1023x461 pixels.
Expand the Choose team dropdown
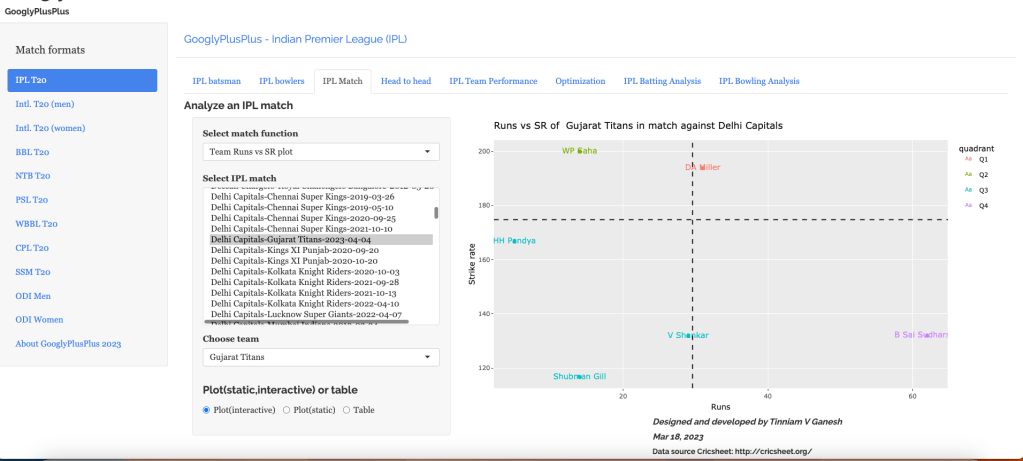320,357
